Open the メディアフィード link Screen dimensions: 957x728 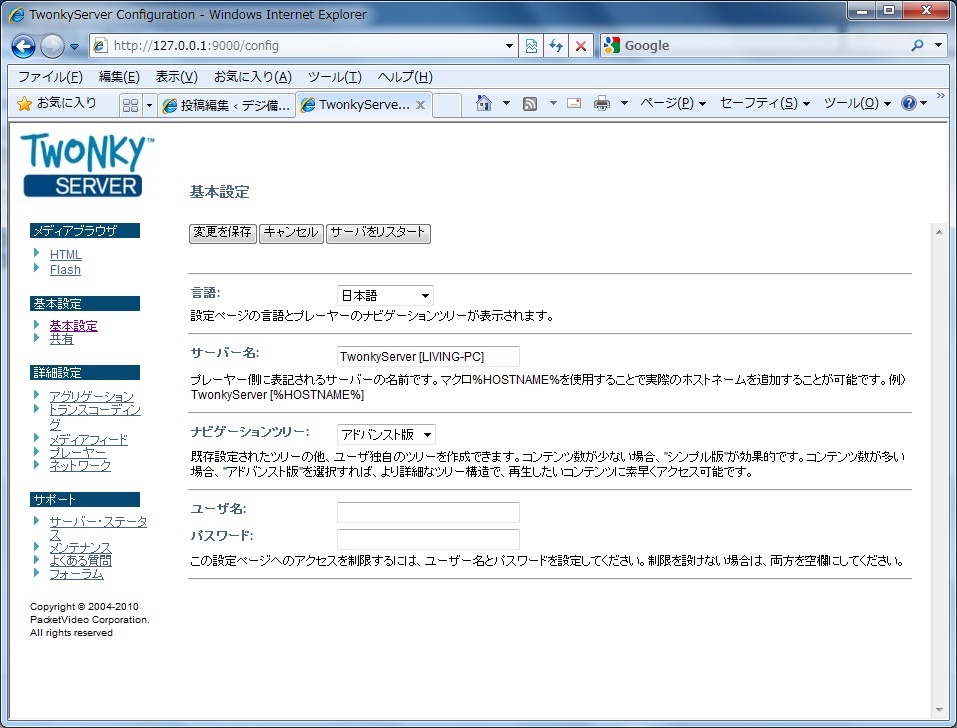[88, 440]
